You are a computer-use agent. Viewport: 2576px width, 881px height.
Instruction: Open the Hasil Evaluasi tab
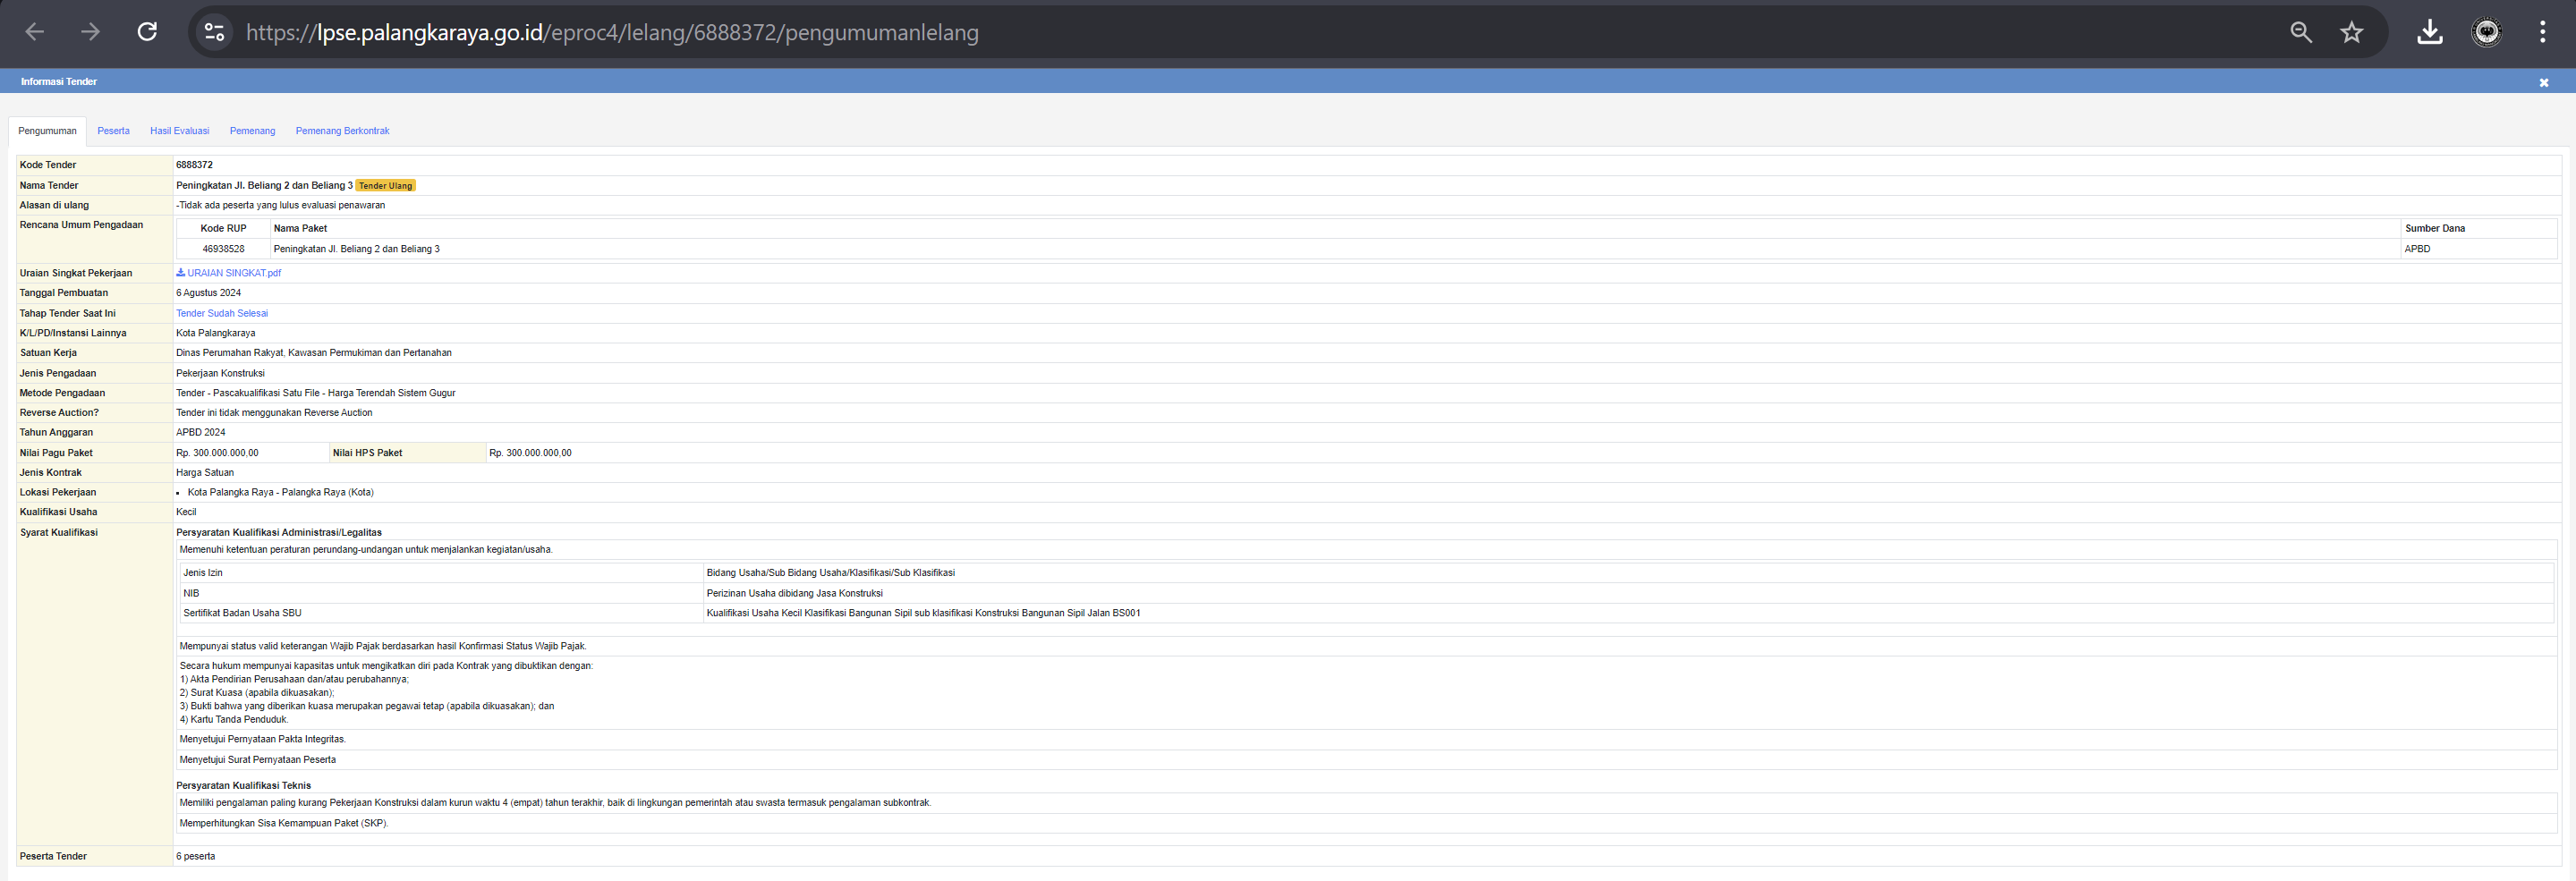point(179,131)
